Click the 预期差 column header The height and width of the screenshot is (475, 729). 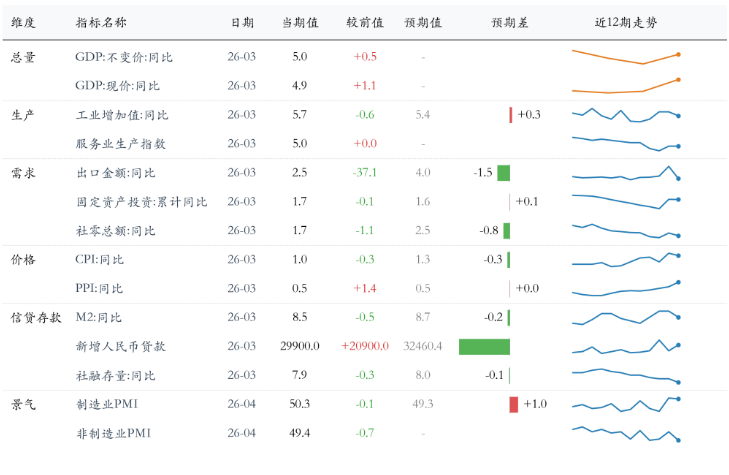[510, 22]
